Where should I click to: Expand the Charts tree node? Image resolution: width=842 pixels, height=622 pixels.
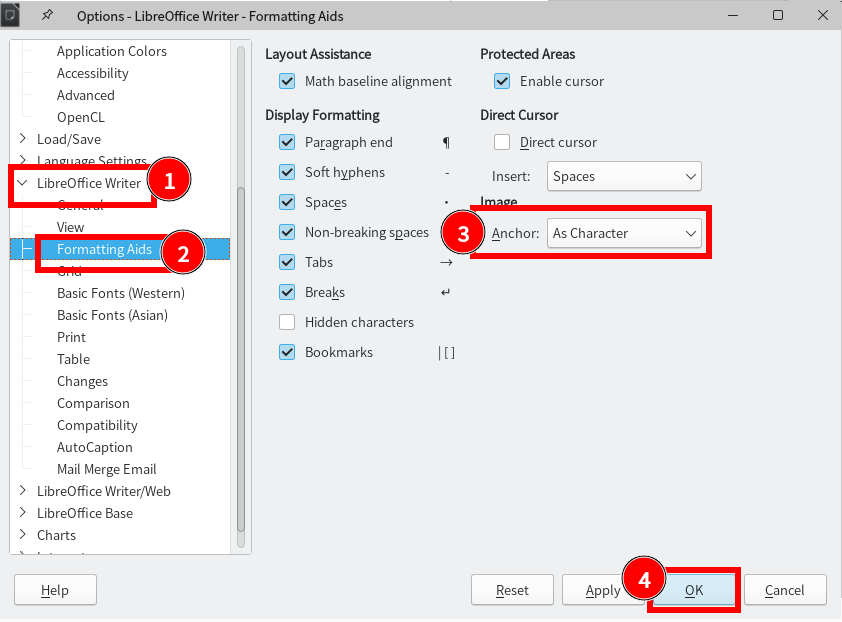pos(23,534)
